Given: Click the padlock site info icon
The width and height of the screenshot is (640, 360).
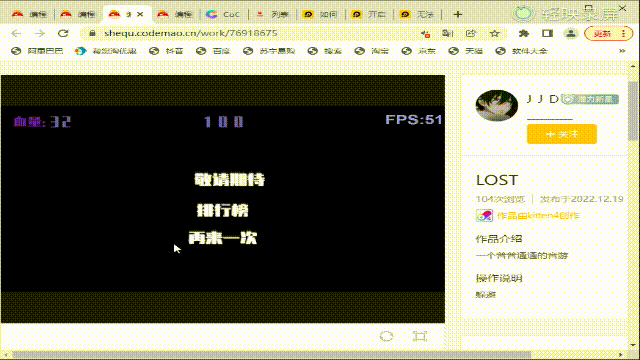Looking at the screenshot, I should point(93,33).
